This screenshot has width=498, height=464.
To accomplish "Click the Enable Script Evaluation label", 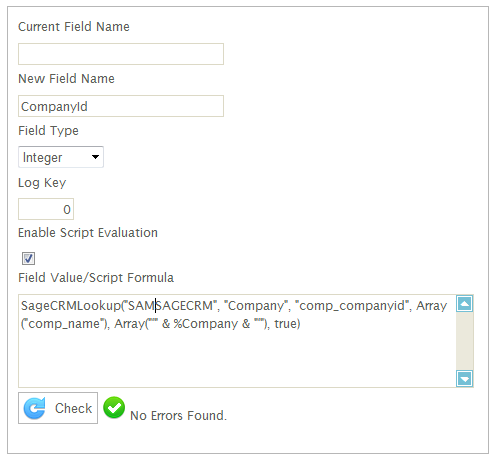I will click(x=88, y=233).
